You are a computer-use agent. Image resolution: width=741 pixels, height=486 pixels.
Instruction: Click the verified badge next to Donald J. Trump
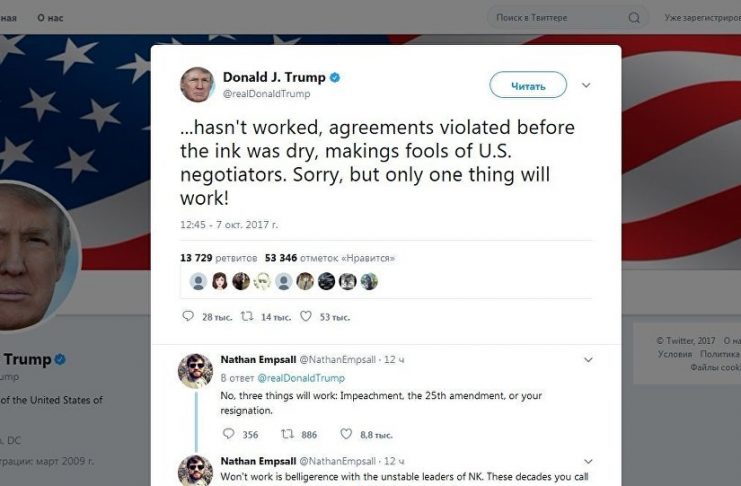pyautogui.click(x=335, y=77)
